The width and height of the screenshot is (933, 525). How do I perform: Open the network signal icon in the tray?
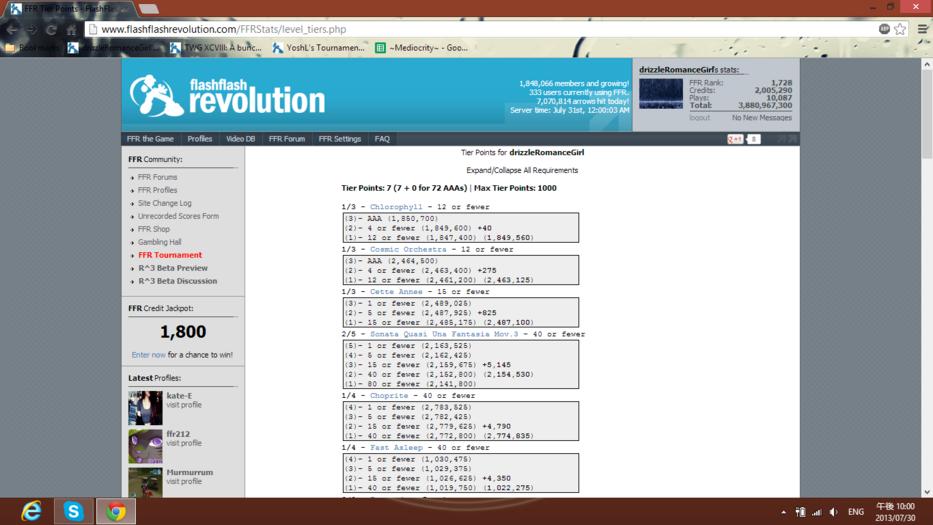817,512
